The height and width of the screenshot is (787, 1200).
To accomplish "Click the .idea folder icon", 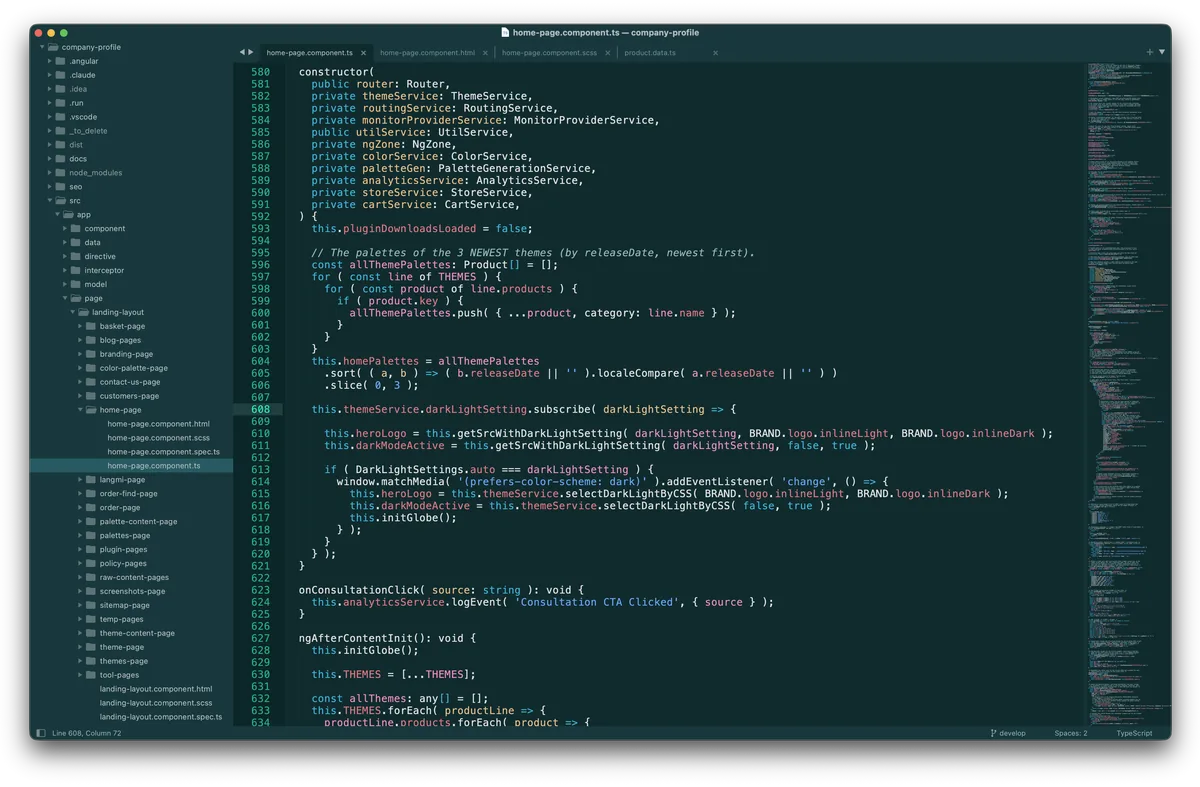I will point(61,89).
